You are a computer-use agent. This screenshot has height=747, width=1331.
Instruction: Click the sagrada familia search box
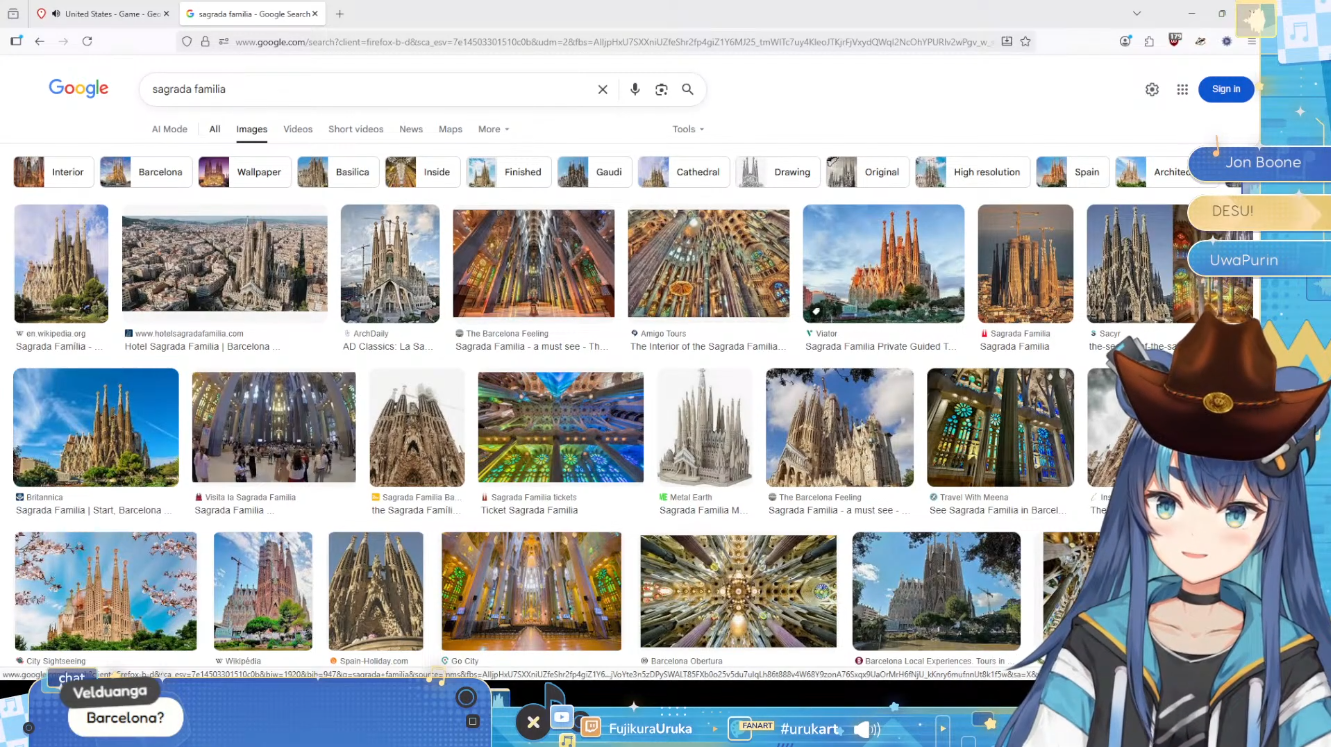coord(368,89)
